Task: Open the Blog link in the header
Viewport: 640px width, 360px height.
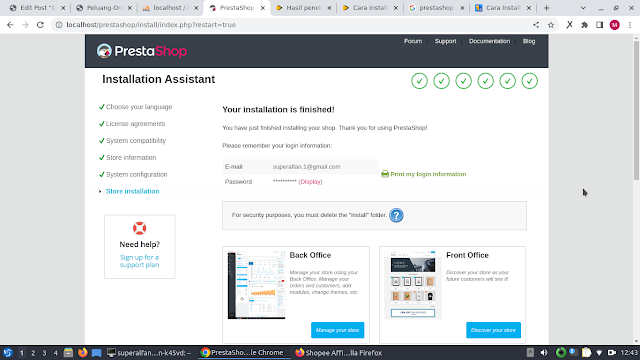Action: coord(529,41)
